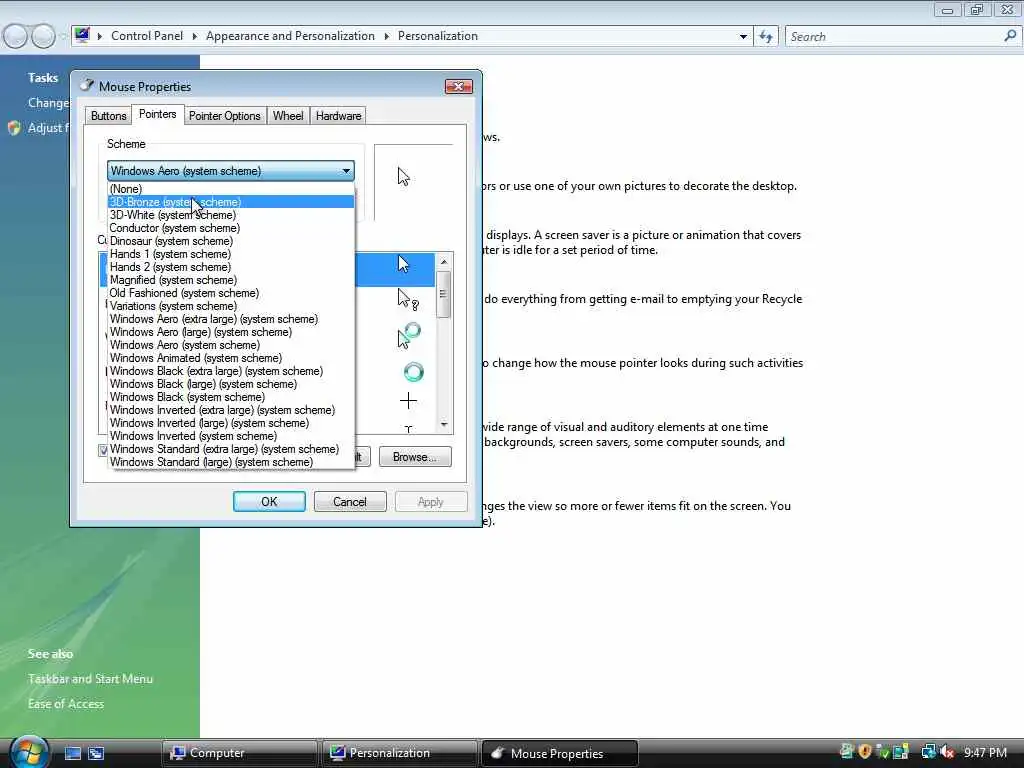Choose Hands 1 (system scheme)
The height and width of the screenshot is (768, 1024).
click(231, 254)
